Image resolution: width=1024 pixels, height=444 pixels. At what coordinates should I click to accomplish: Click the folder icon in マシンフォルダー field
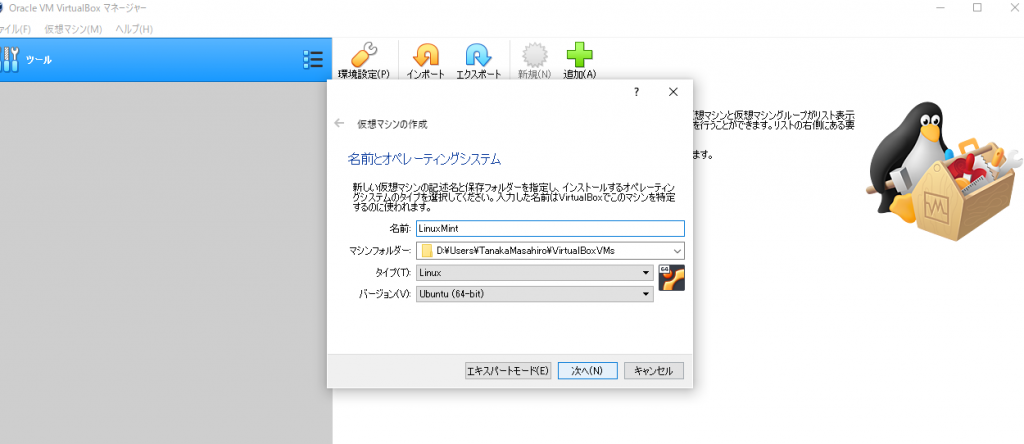click(x=427, y=250)
